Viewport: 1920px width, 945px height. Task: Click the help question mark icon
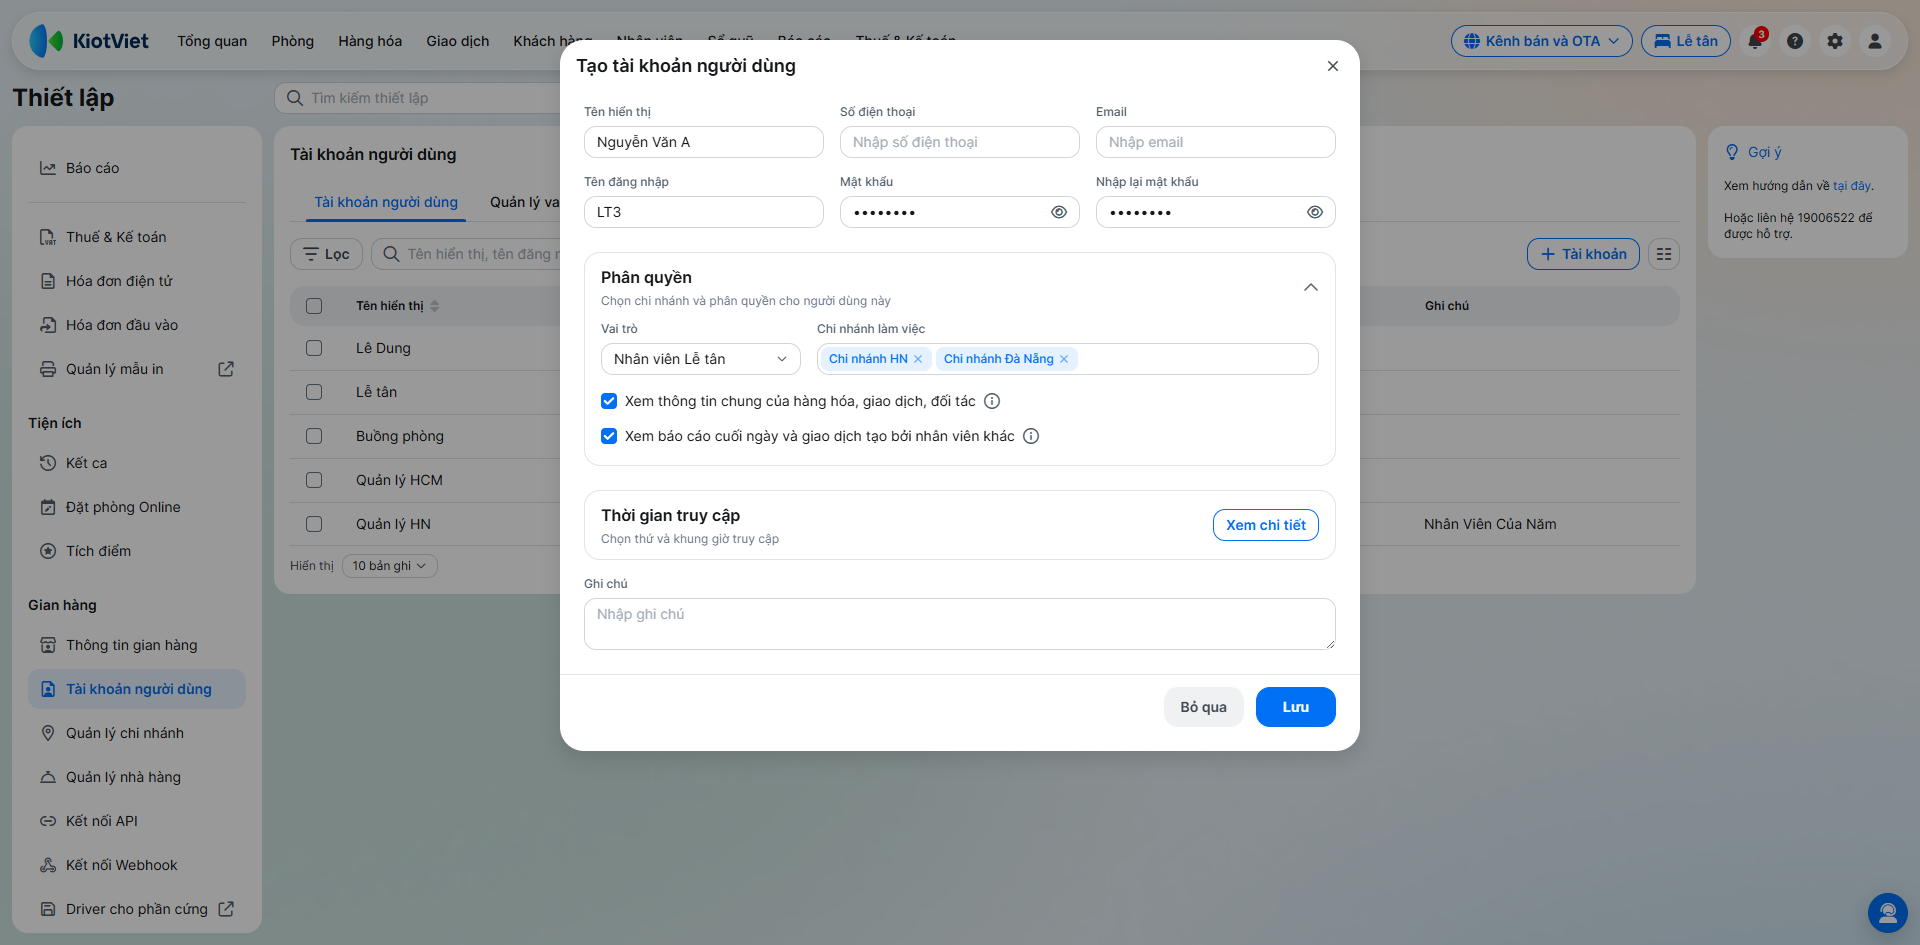(1795, 41)
